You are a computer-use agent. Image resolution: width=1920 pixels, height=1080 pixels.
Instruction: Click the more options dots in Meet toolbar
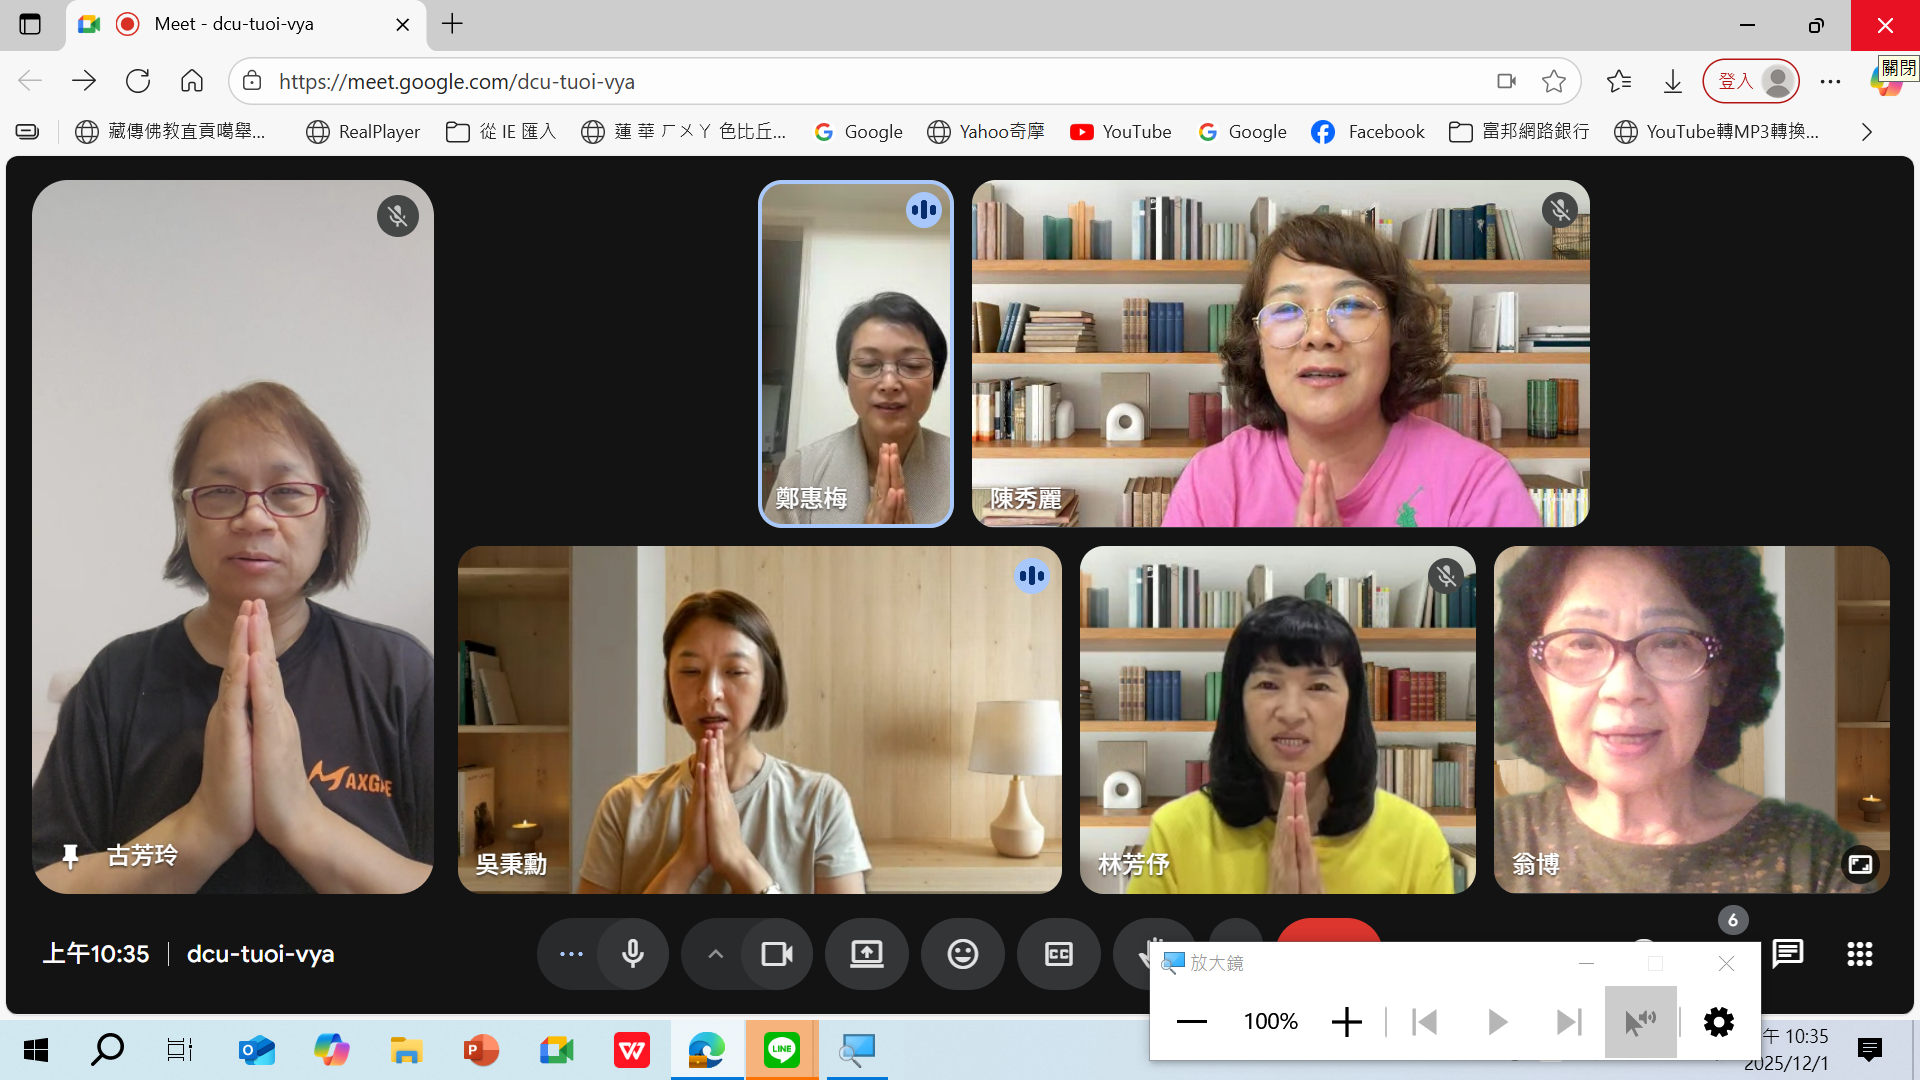point(571,954)
